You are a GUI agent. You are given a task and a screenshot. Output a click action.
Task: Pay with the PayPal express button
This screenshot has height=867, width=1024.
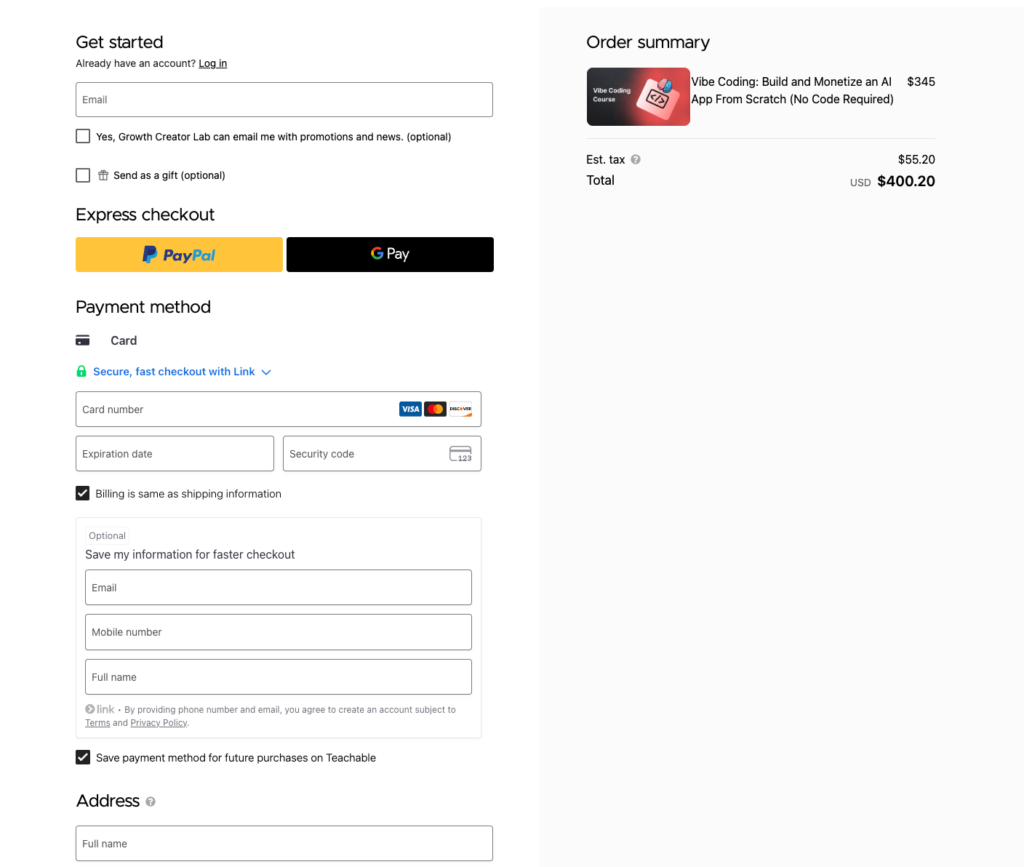(x=178, y=254)
